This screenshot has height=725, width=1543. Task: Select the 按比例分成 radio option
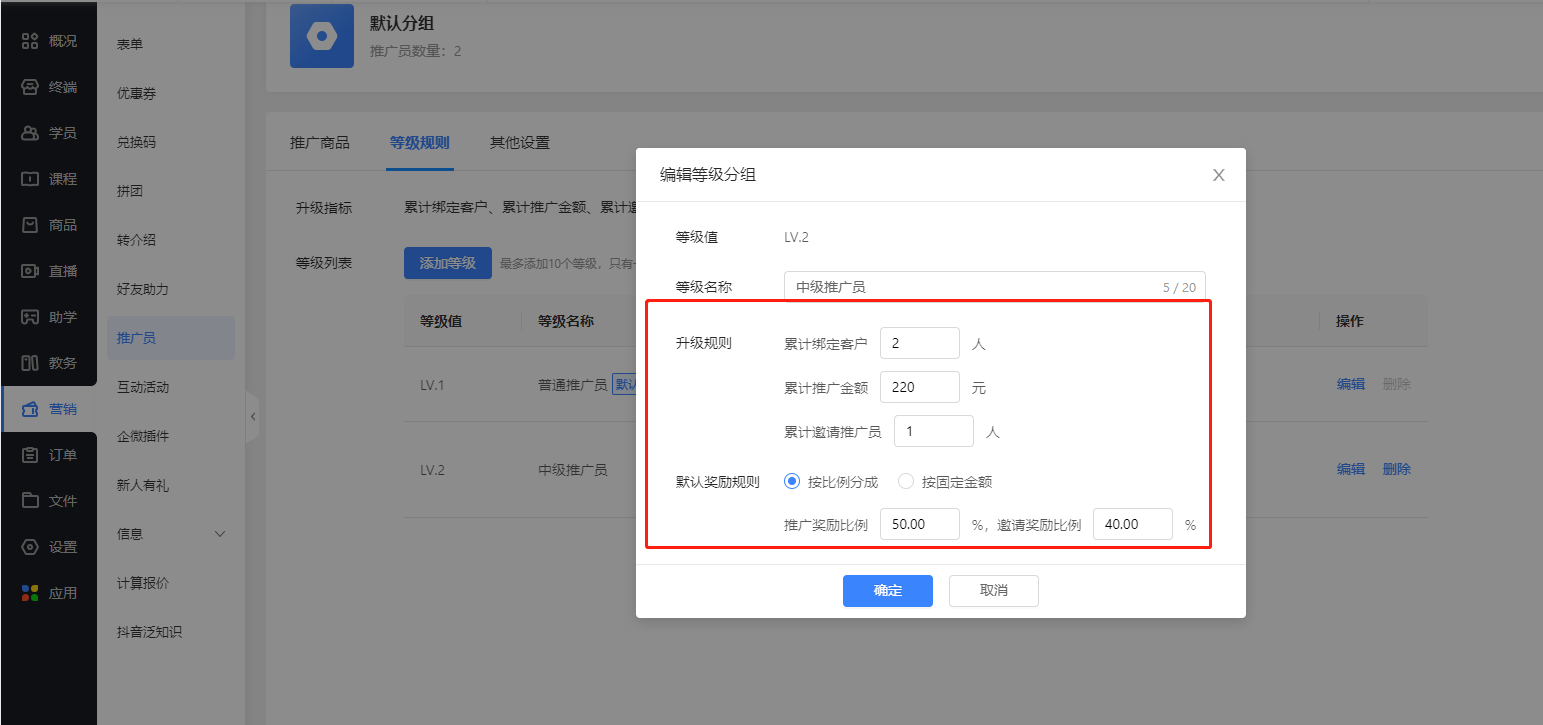(792, 481)
